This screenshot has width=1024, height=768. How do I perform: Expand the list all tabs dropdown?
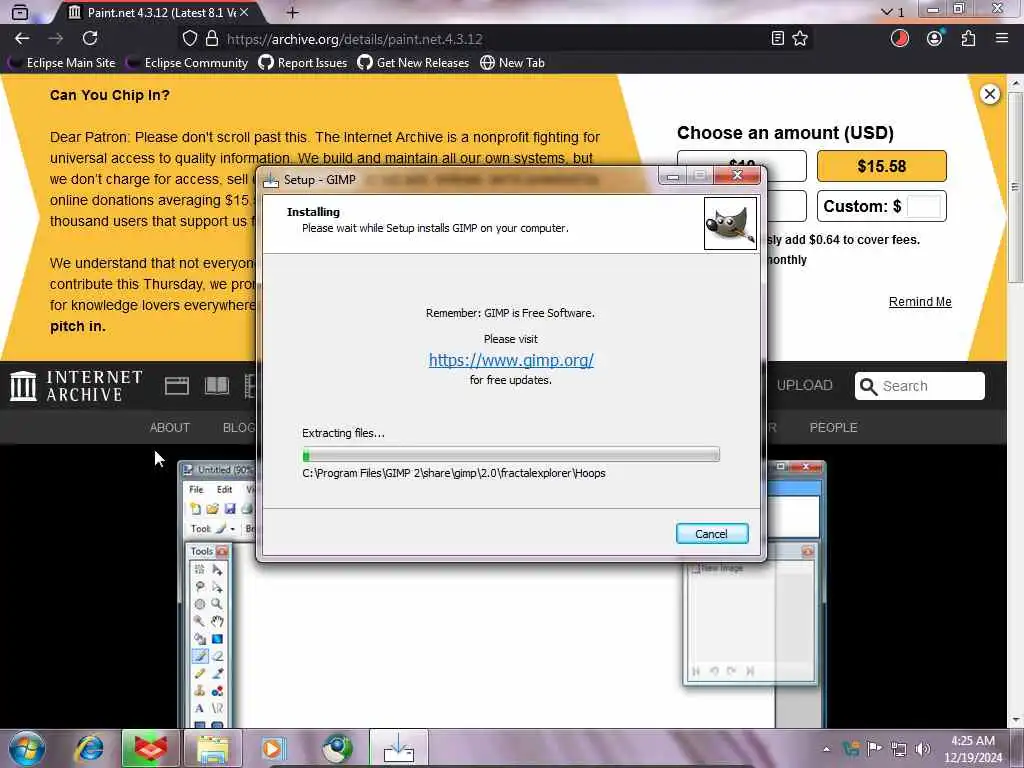(886, 12)
